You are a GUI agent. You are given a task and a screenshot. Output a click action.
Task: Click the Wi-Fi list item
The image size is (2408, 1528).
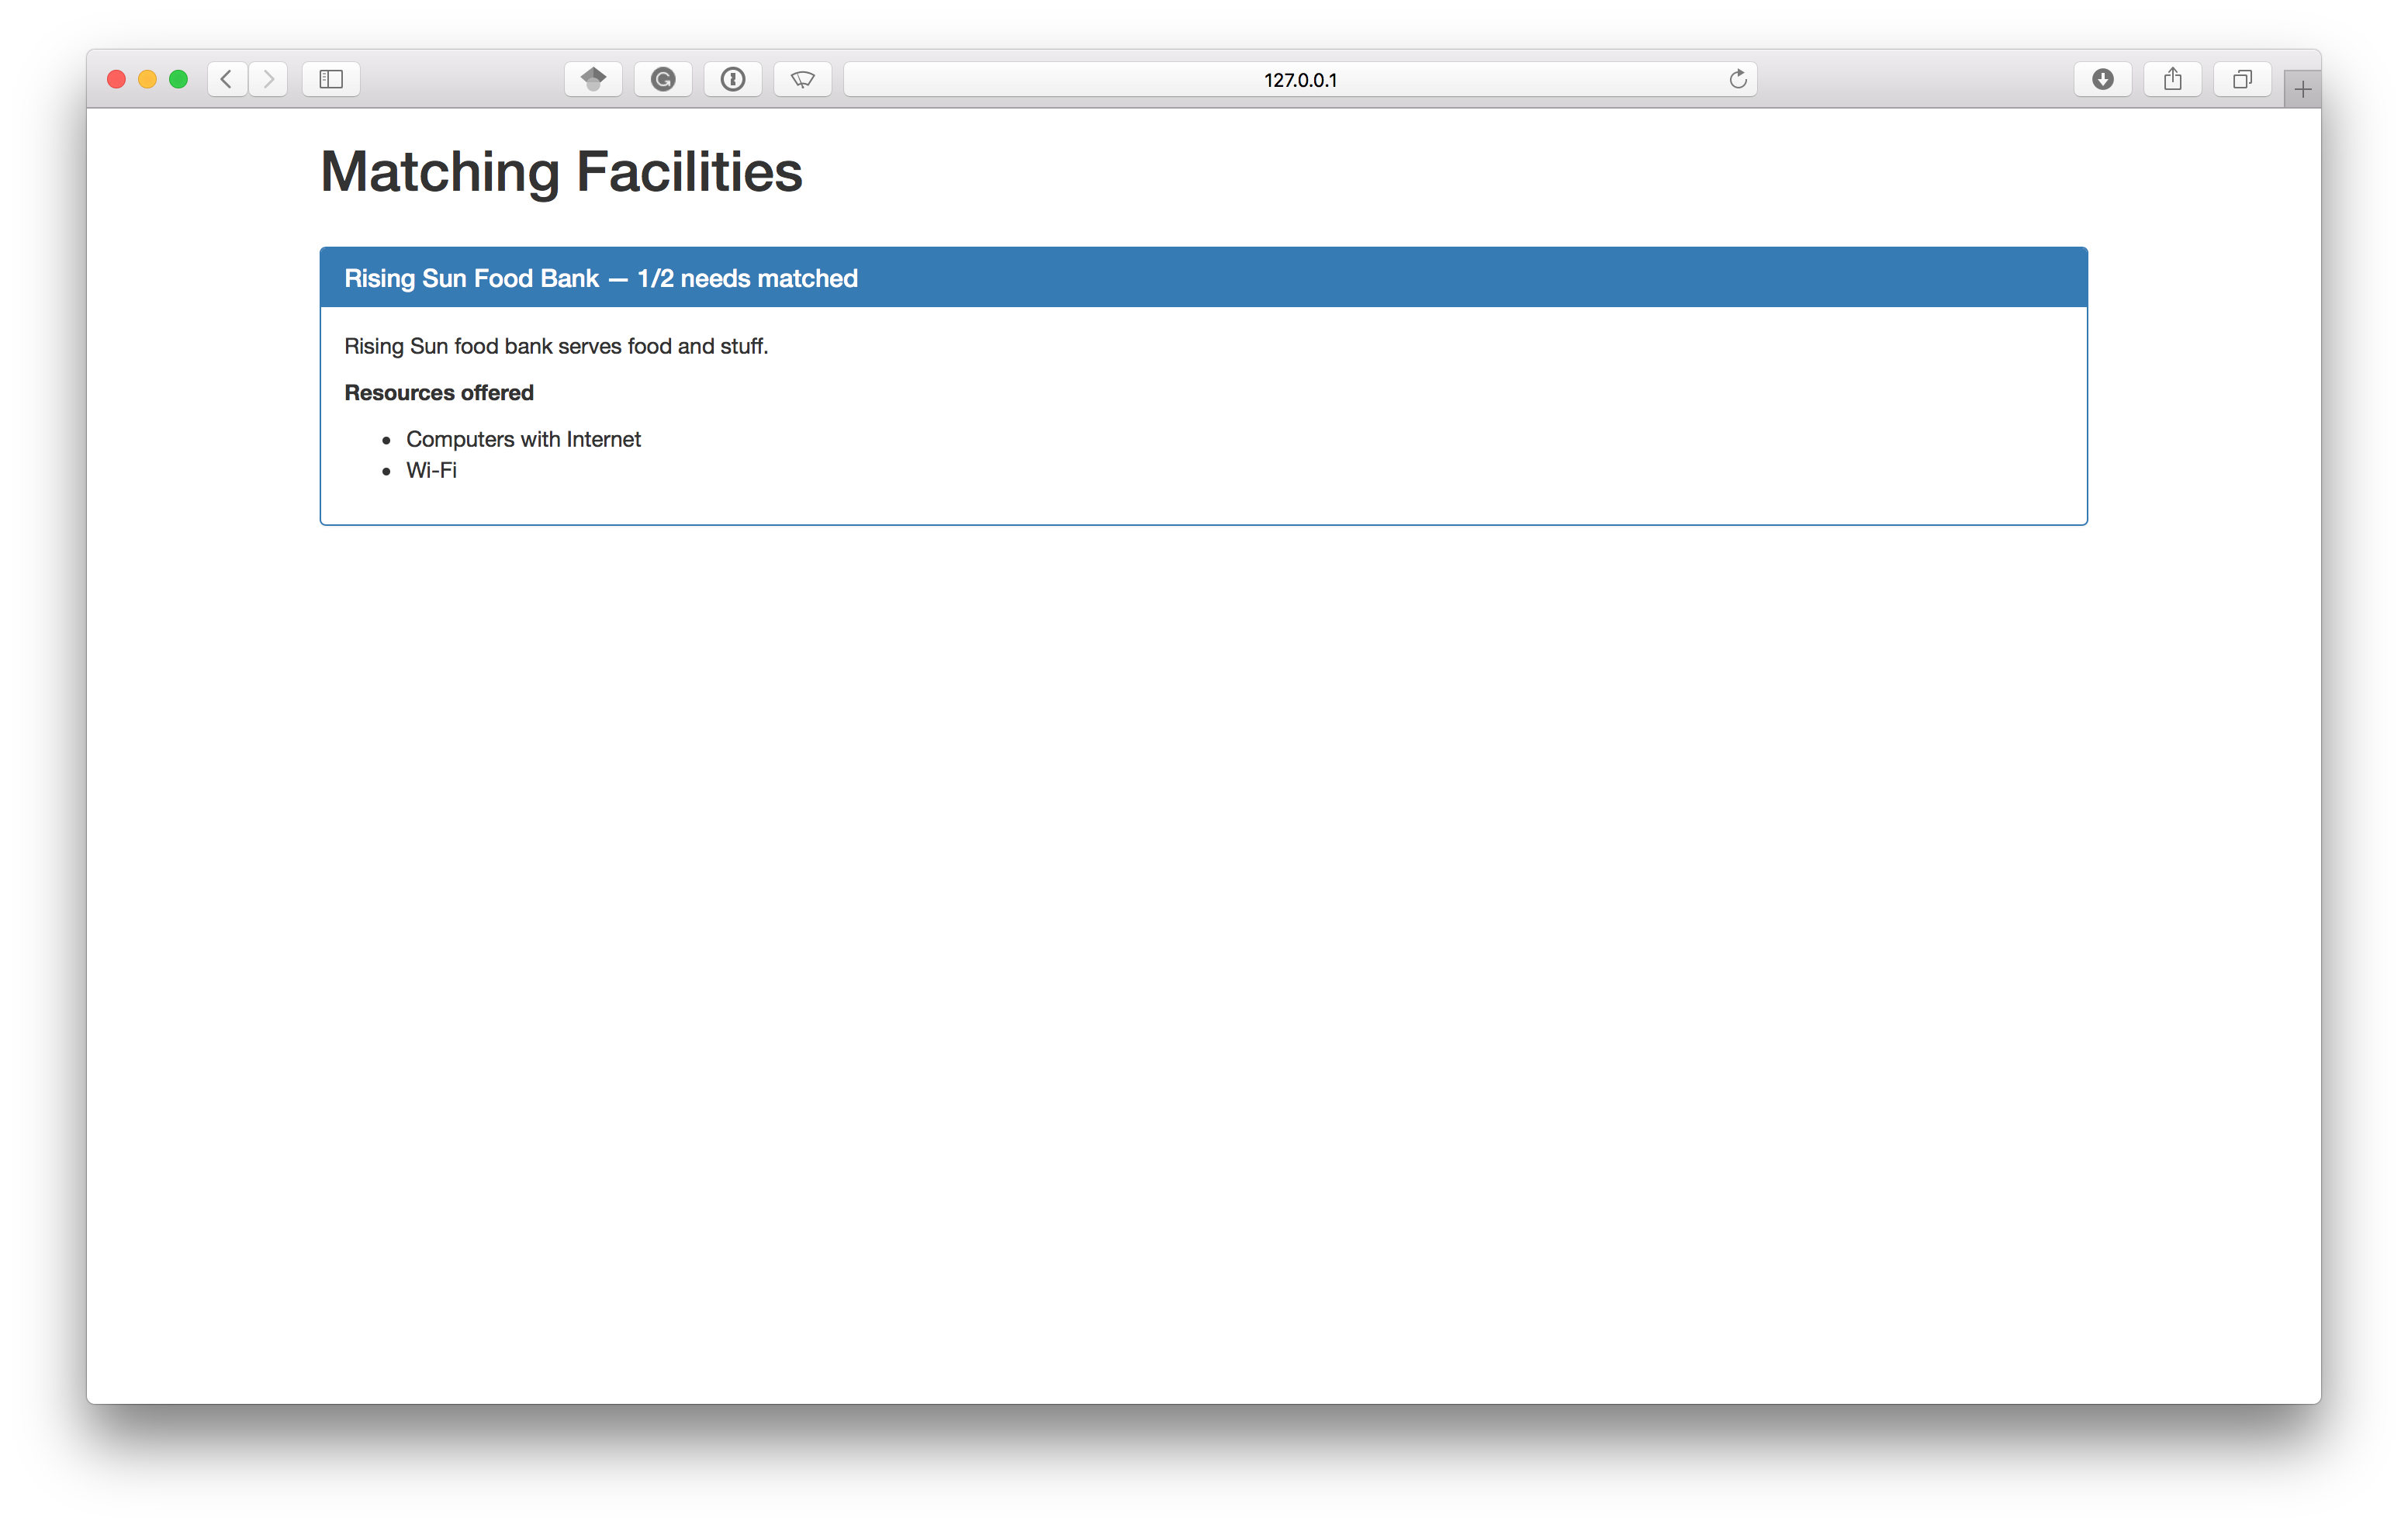pyautogui.click(x=431, y=470)
